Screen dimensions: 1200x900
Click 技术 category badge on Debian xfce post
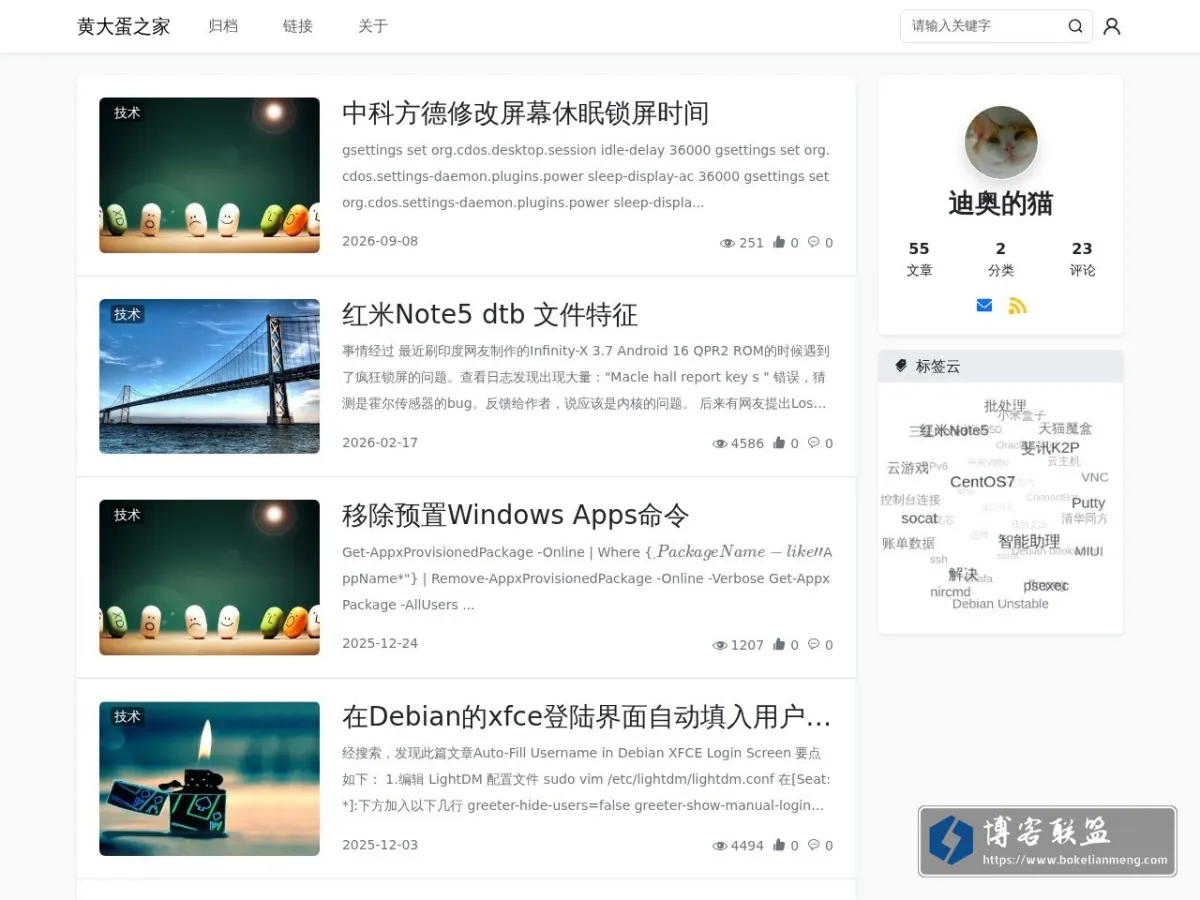(x=127, y=716)
